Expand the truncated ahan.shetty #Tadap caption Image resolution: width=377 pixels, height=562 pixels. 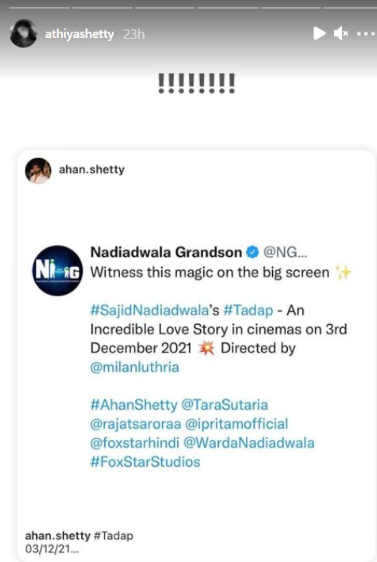(79, 542)
